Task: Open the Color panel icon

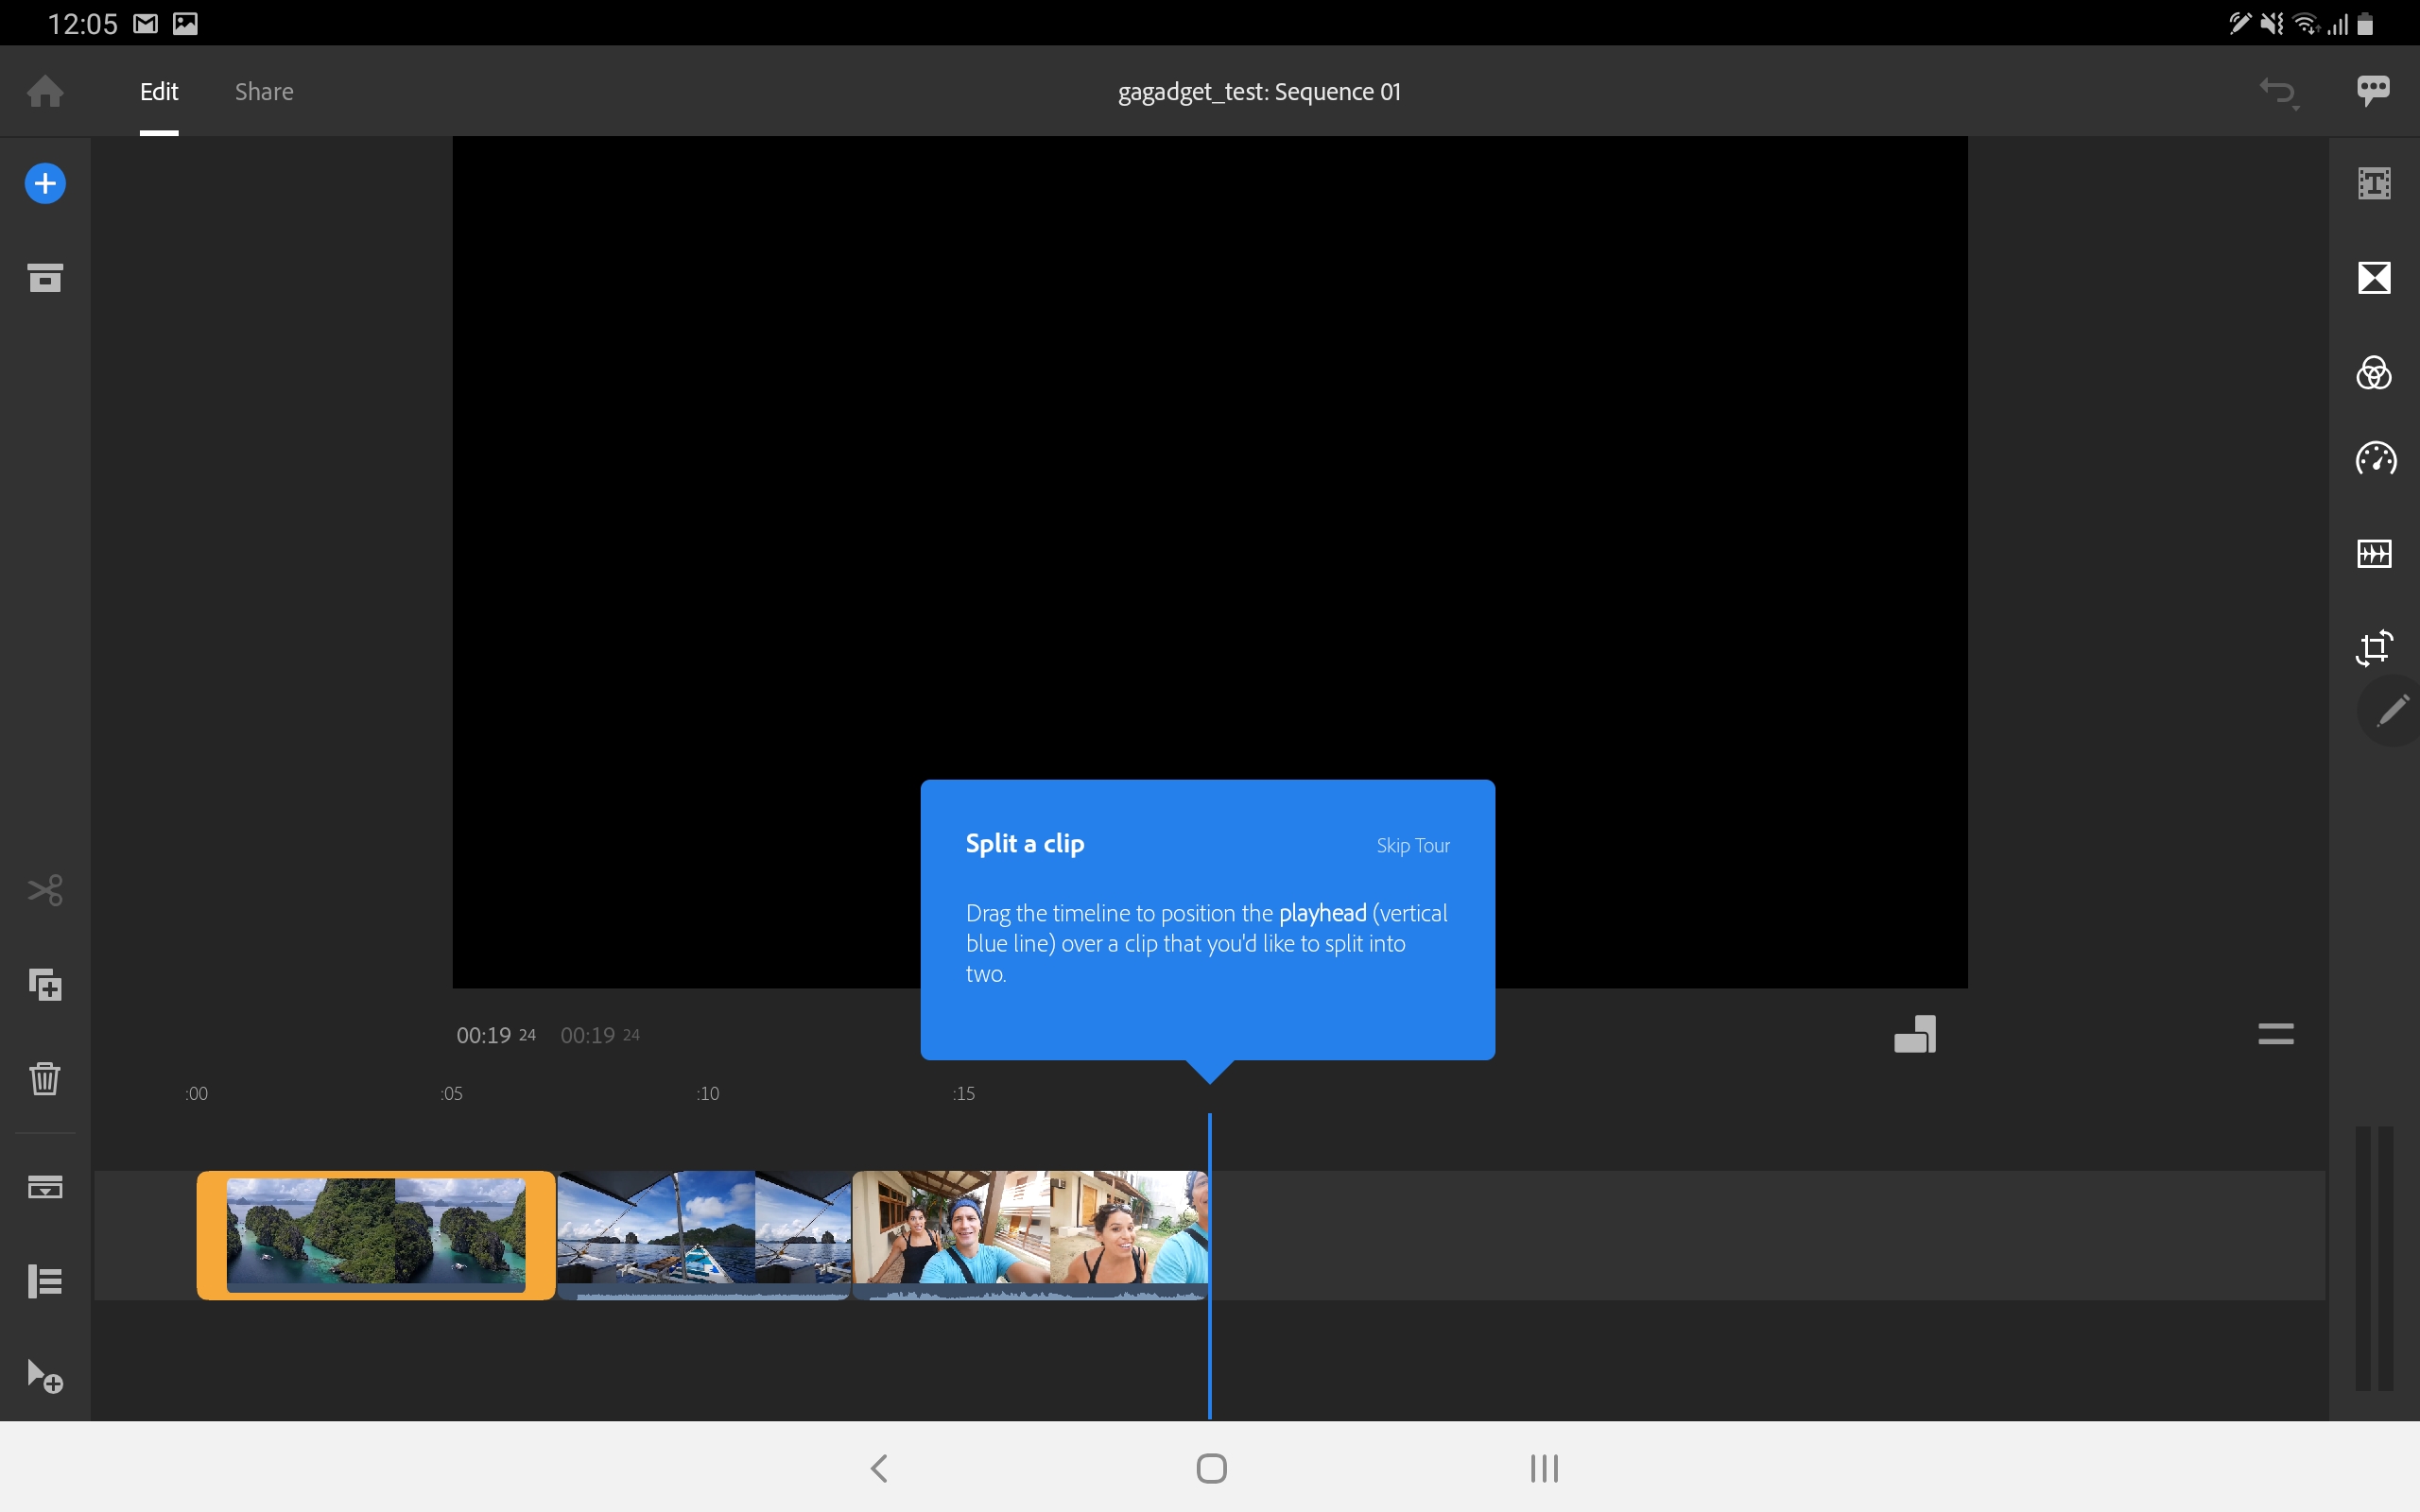Action: click(x=2374, y=372)
